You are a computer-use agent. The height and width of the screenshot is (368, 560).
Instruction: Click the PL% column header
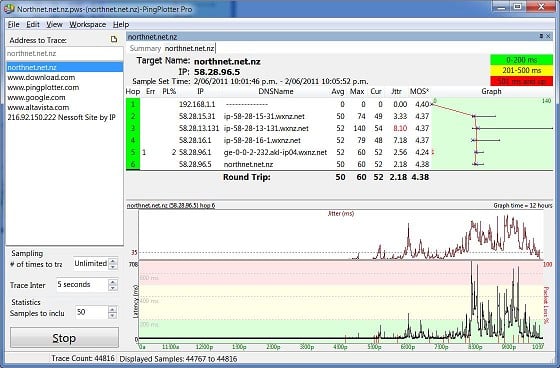point(169,91)
